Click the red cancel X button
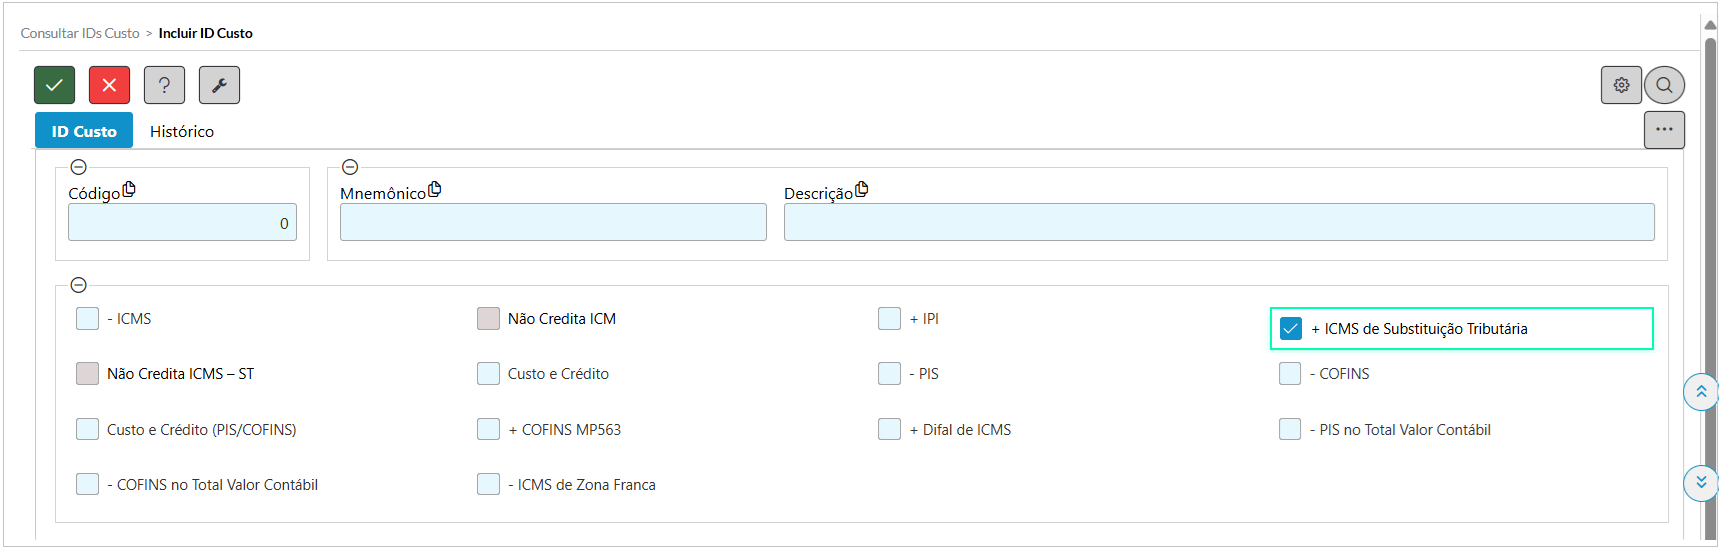 coord(109,85)
